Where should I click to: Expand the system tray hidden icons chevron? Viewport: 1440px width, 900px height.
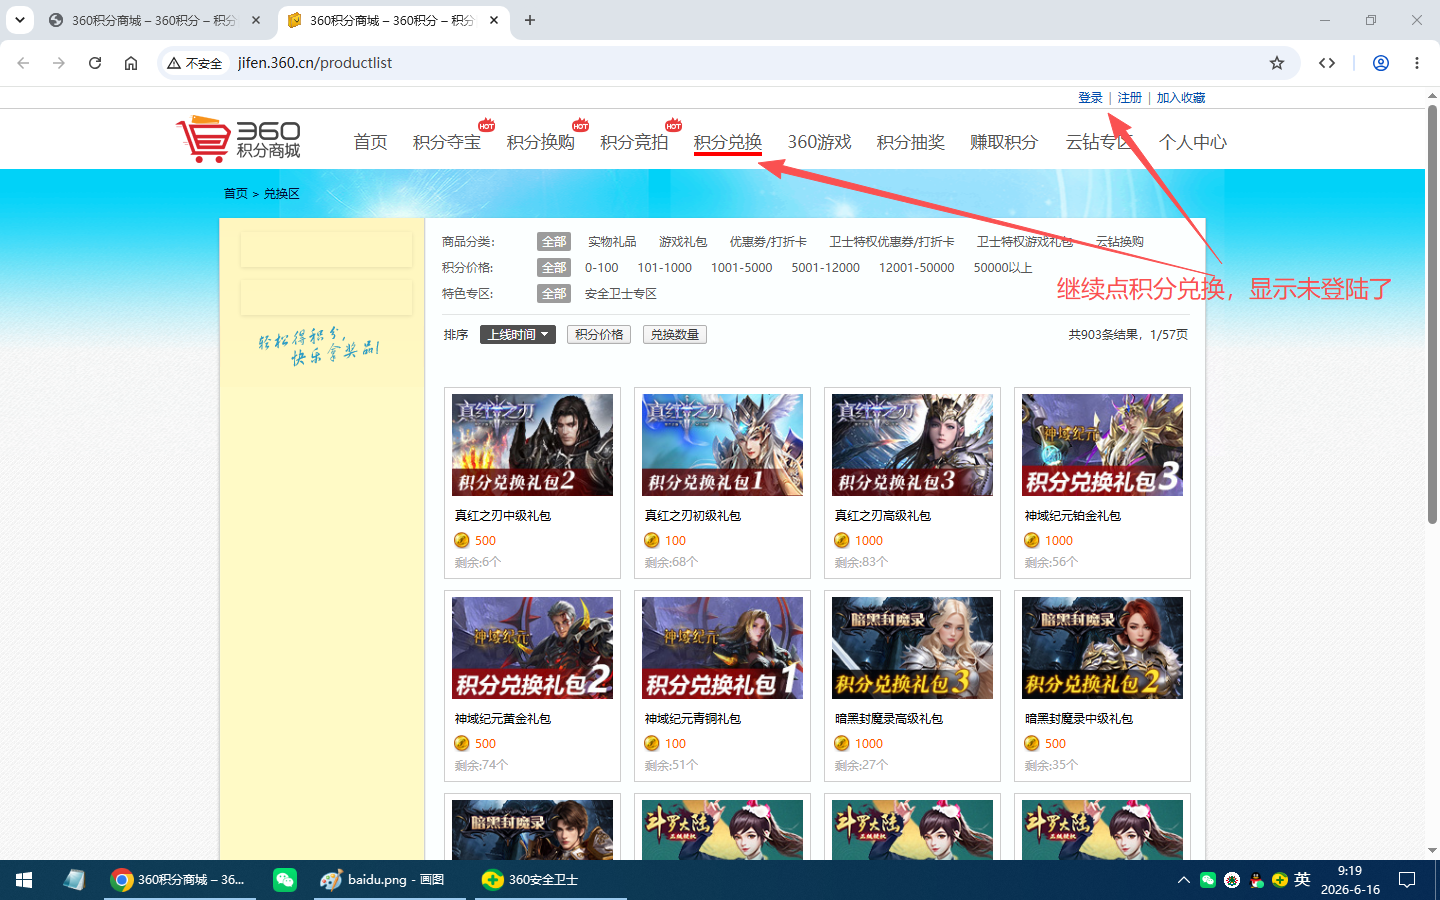coord(1184,880)
